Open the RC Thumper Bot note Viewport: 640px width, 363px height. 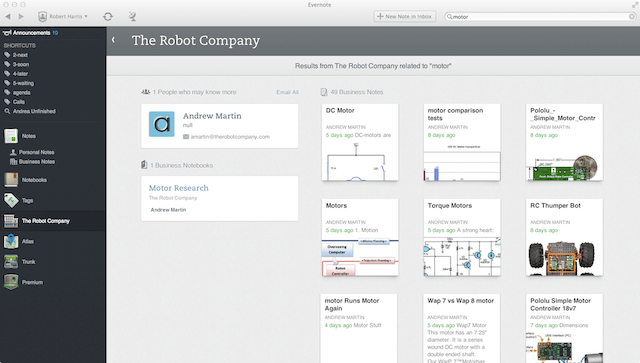tap(564, 237)
